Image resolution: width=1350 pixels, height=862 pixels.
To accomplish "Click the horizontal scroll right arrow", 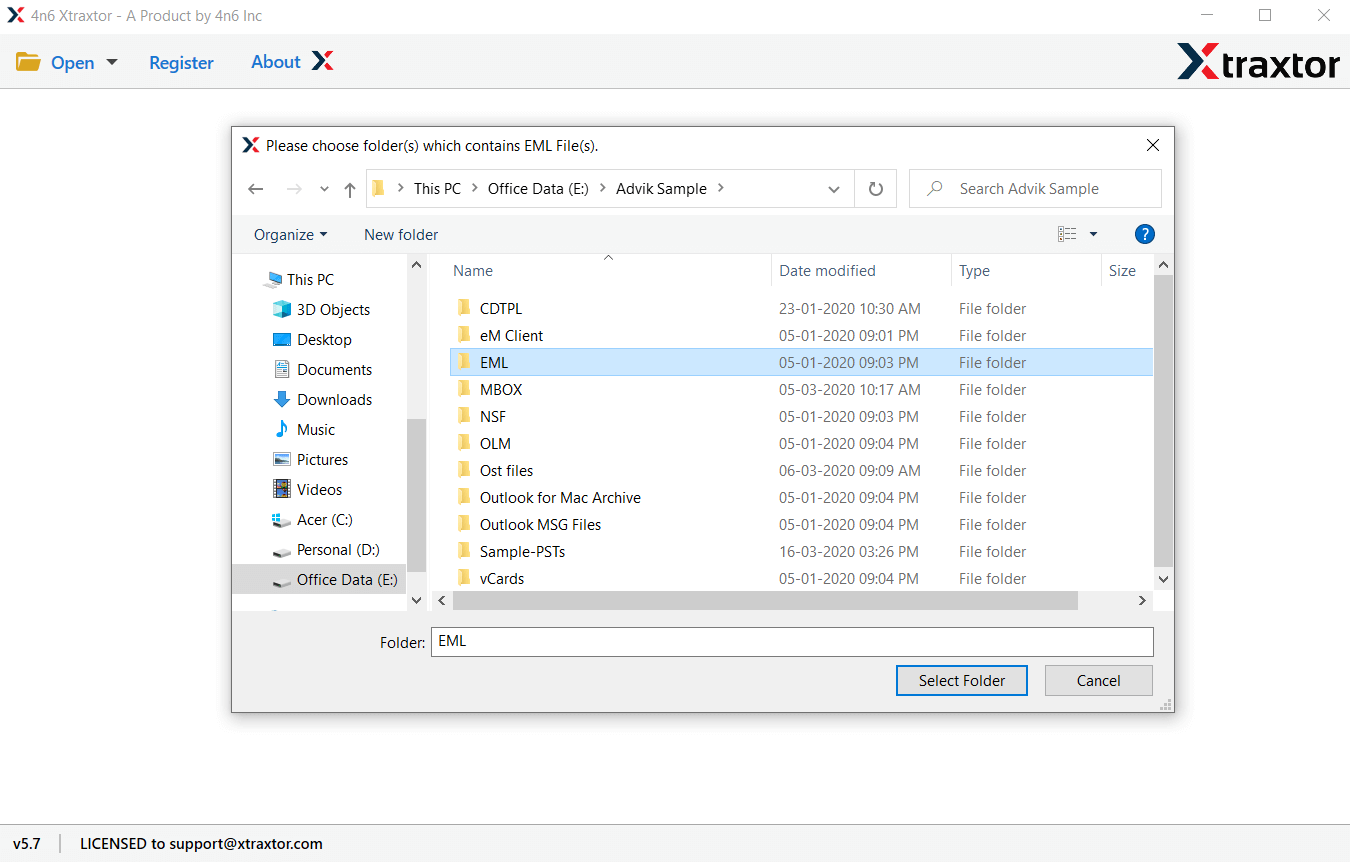I will (1142, 600).
